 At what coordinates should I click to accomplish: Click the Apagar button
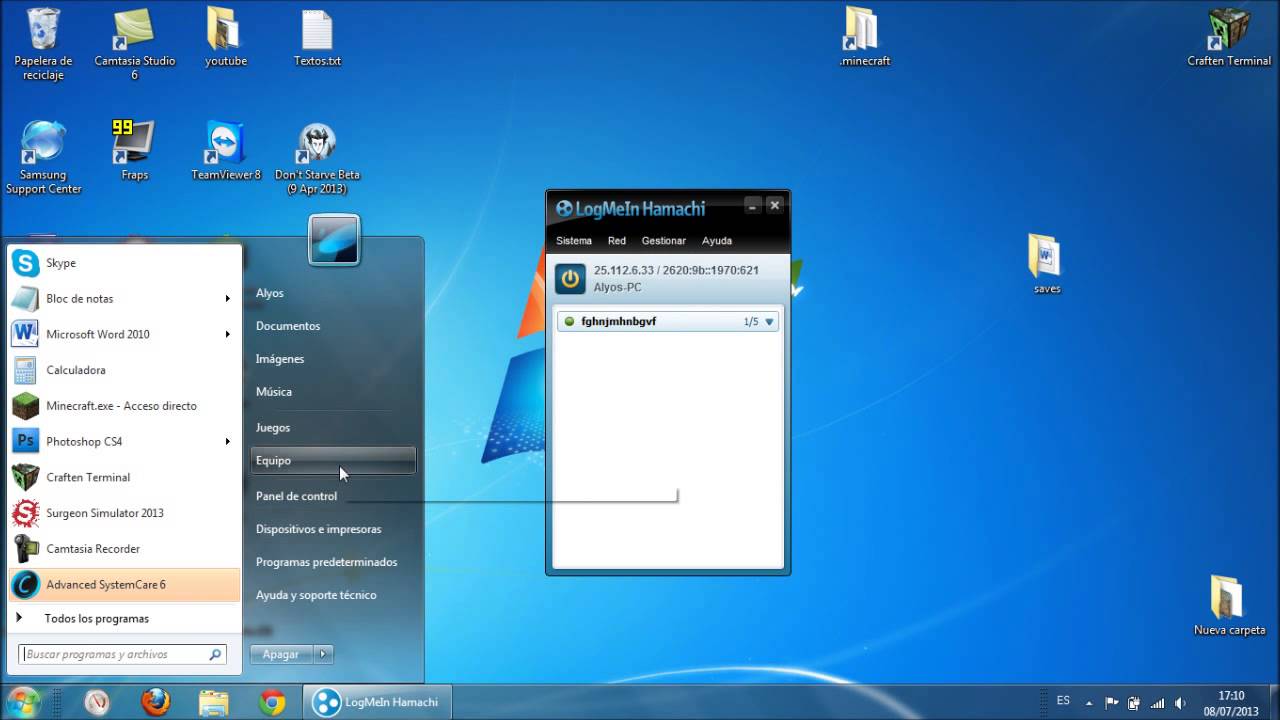pyautogui.click(x=281, y=654)
